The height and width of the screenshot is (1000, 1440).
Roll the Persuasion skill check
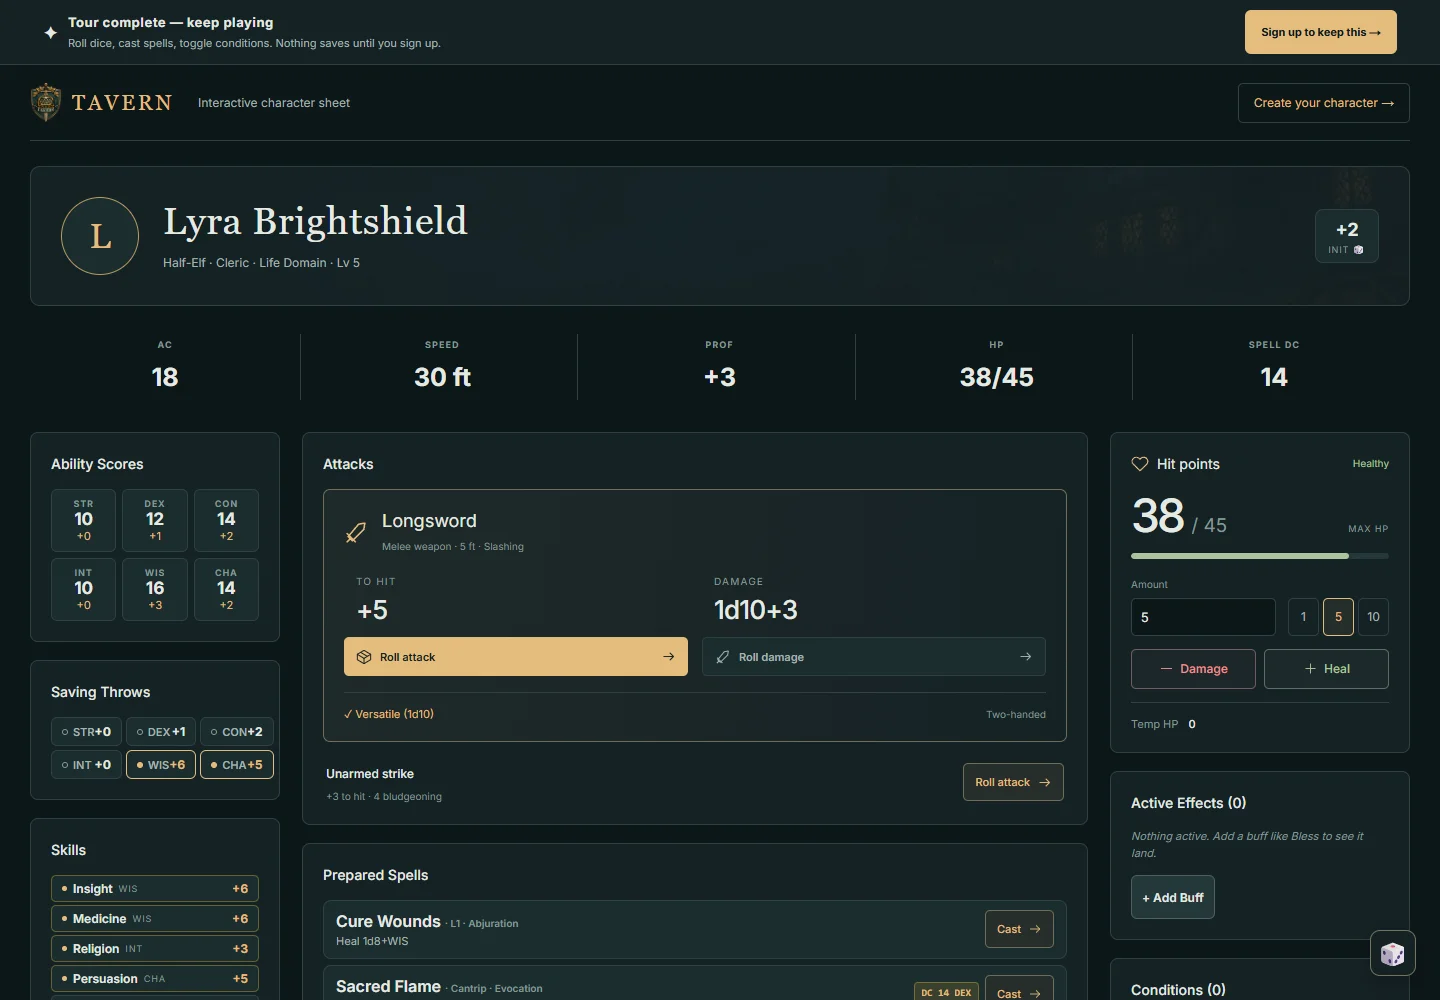[x=155, y=979]
